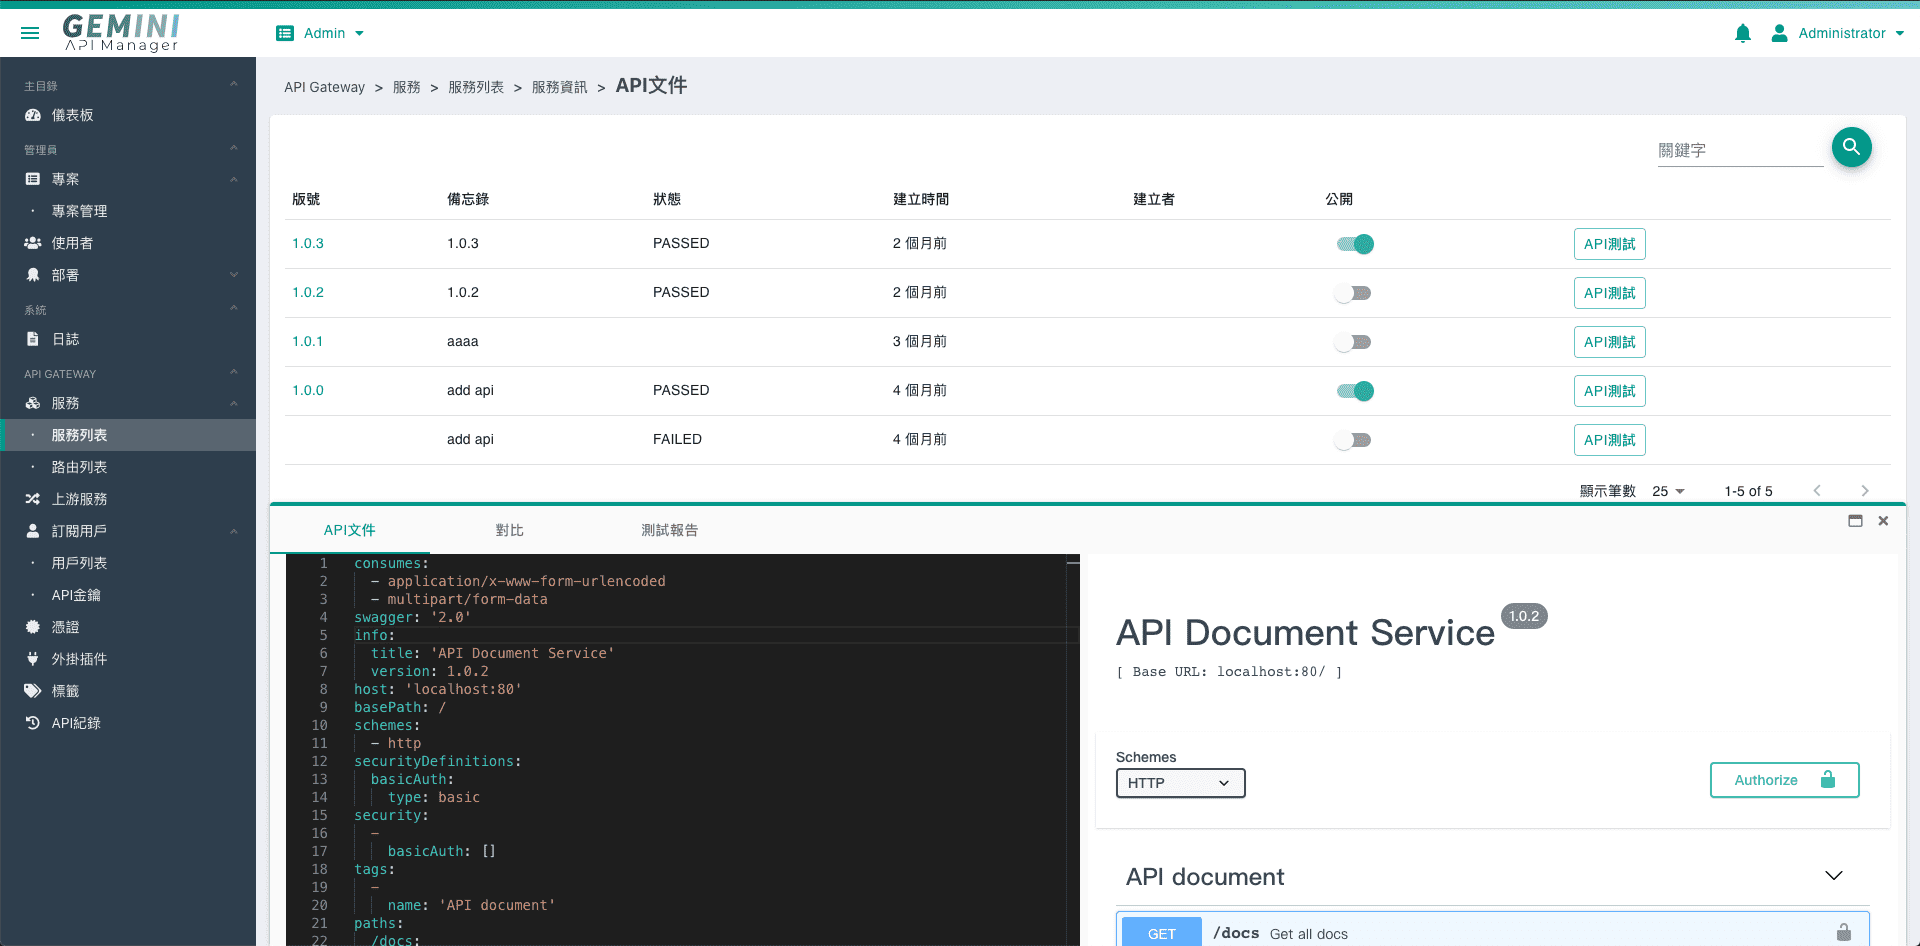
Task: Open the Admin dropdown in header
Action: pos(321,33)
